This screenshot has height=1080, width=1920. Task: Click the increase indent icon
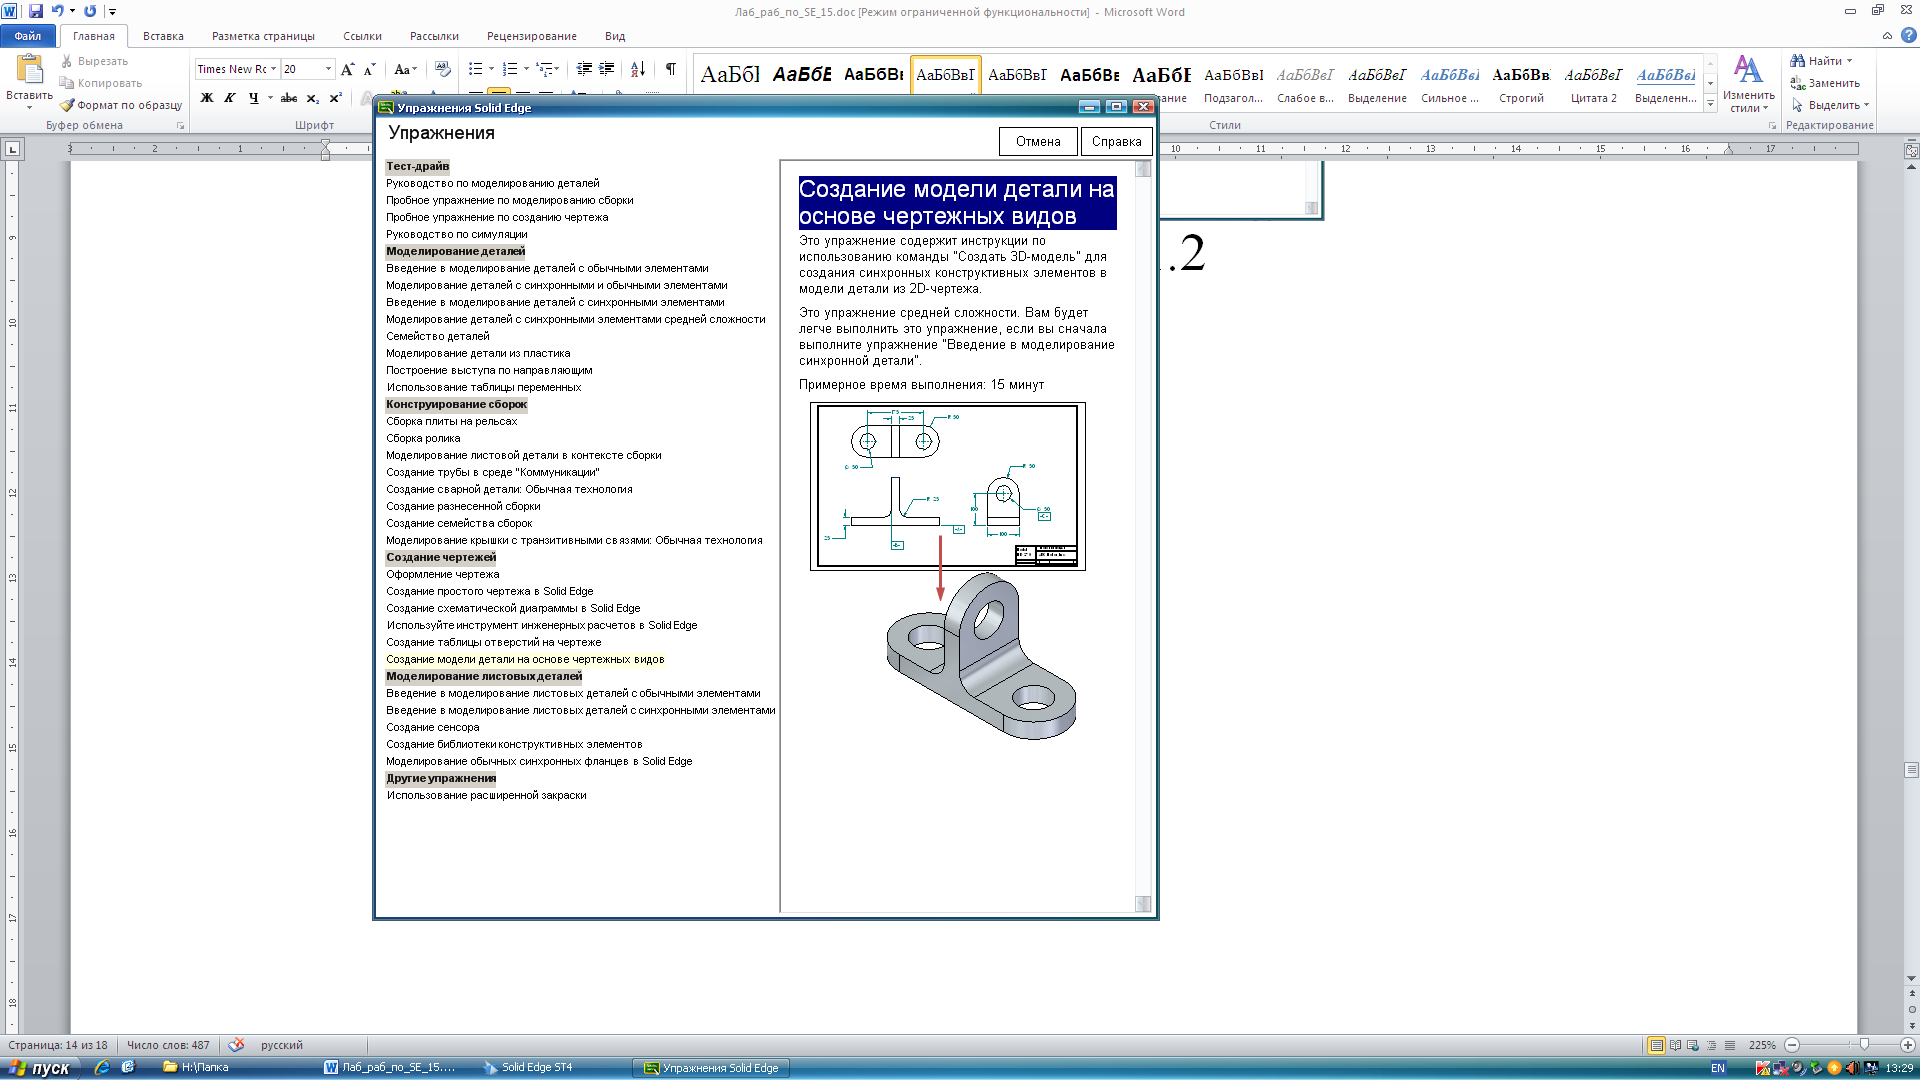606,69
